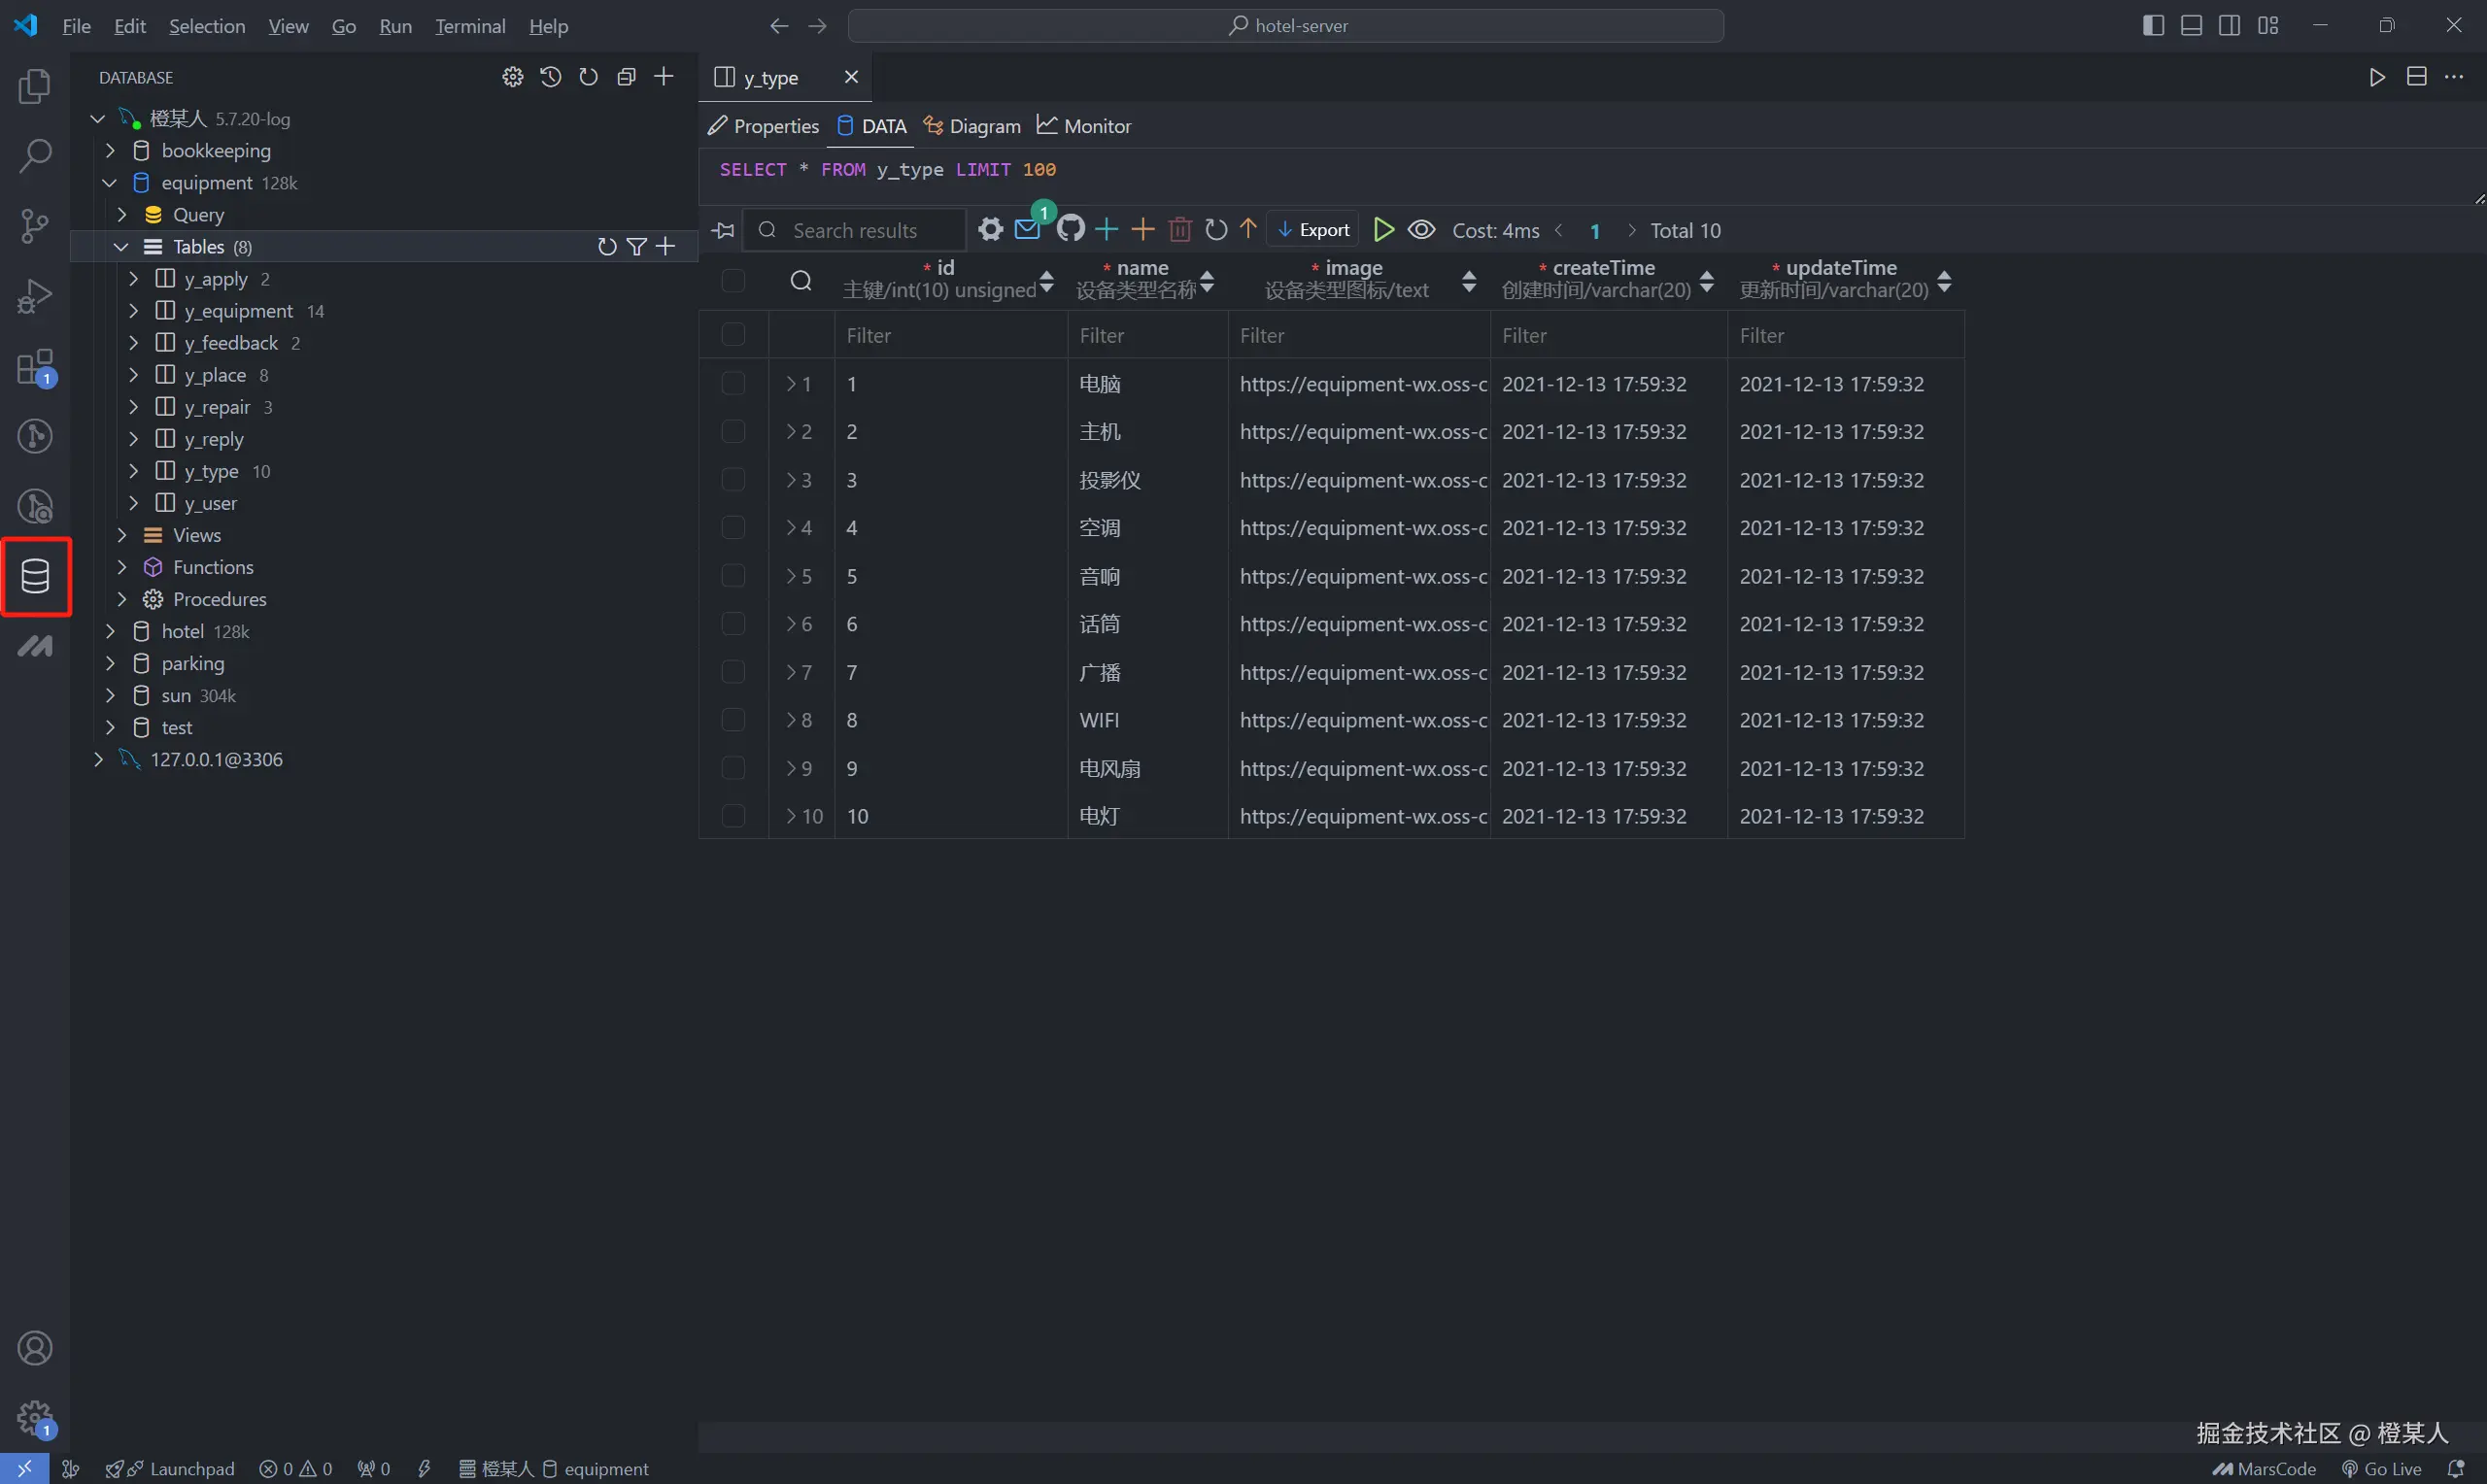Click the red trash delete row icon
Screen dimensions: 2487x1484
click(x=1180, y=230)
